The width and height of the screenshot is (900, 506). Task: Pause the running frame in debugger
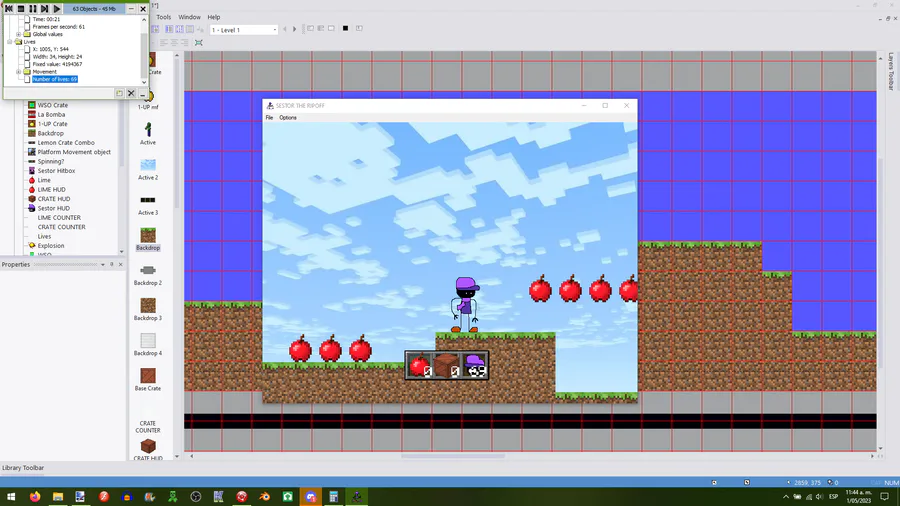coord(33,9)
